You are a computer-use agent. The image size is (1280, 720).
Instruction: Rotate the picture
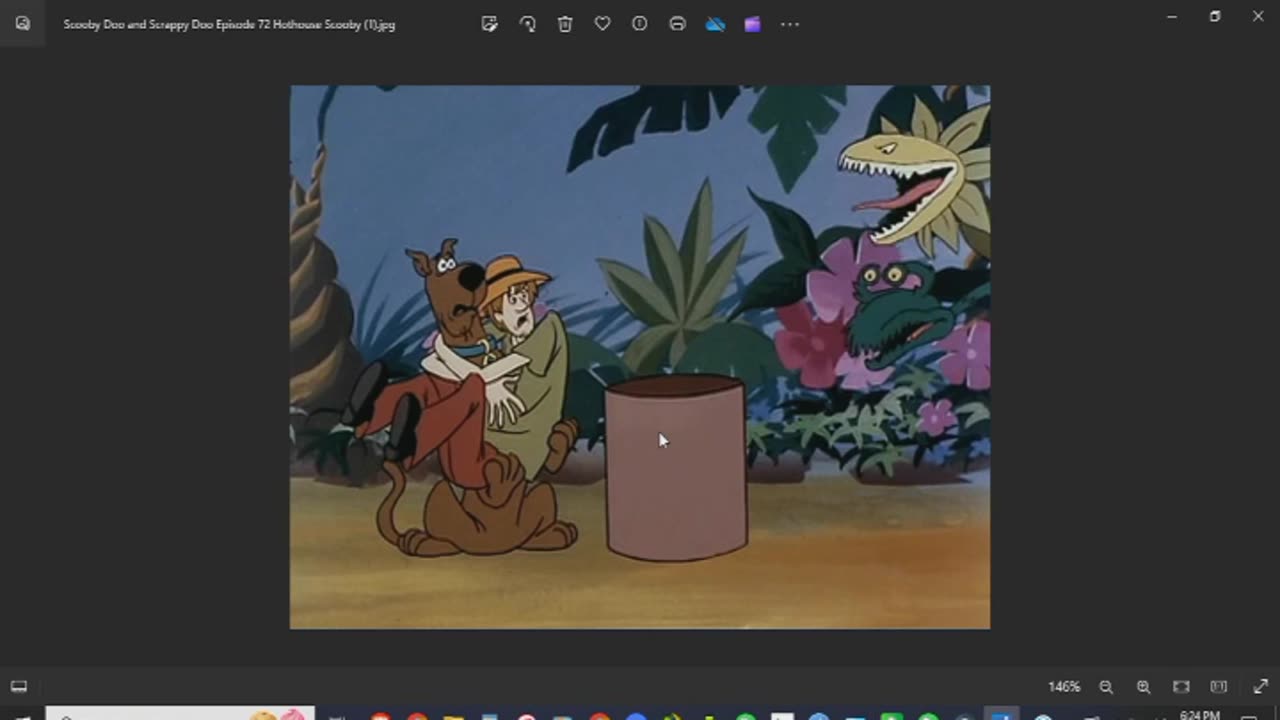point(527,24)
